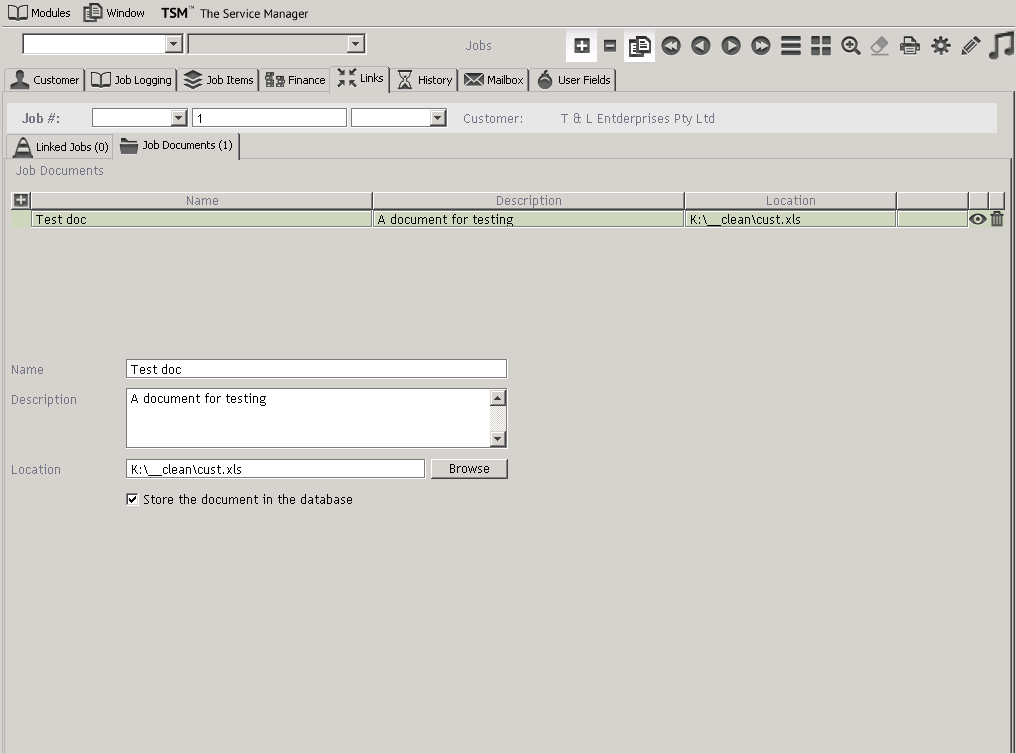Viewport: 1016px width, 754px height.
Task: Switch to grid view icon
Action: click(x=821, y=46)
